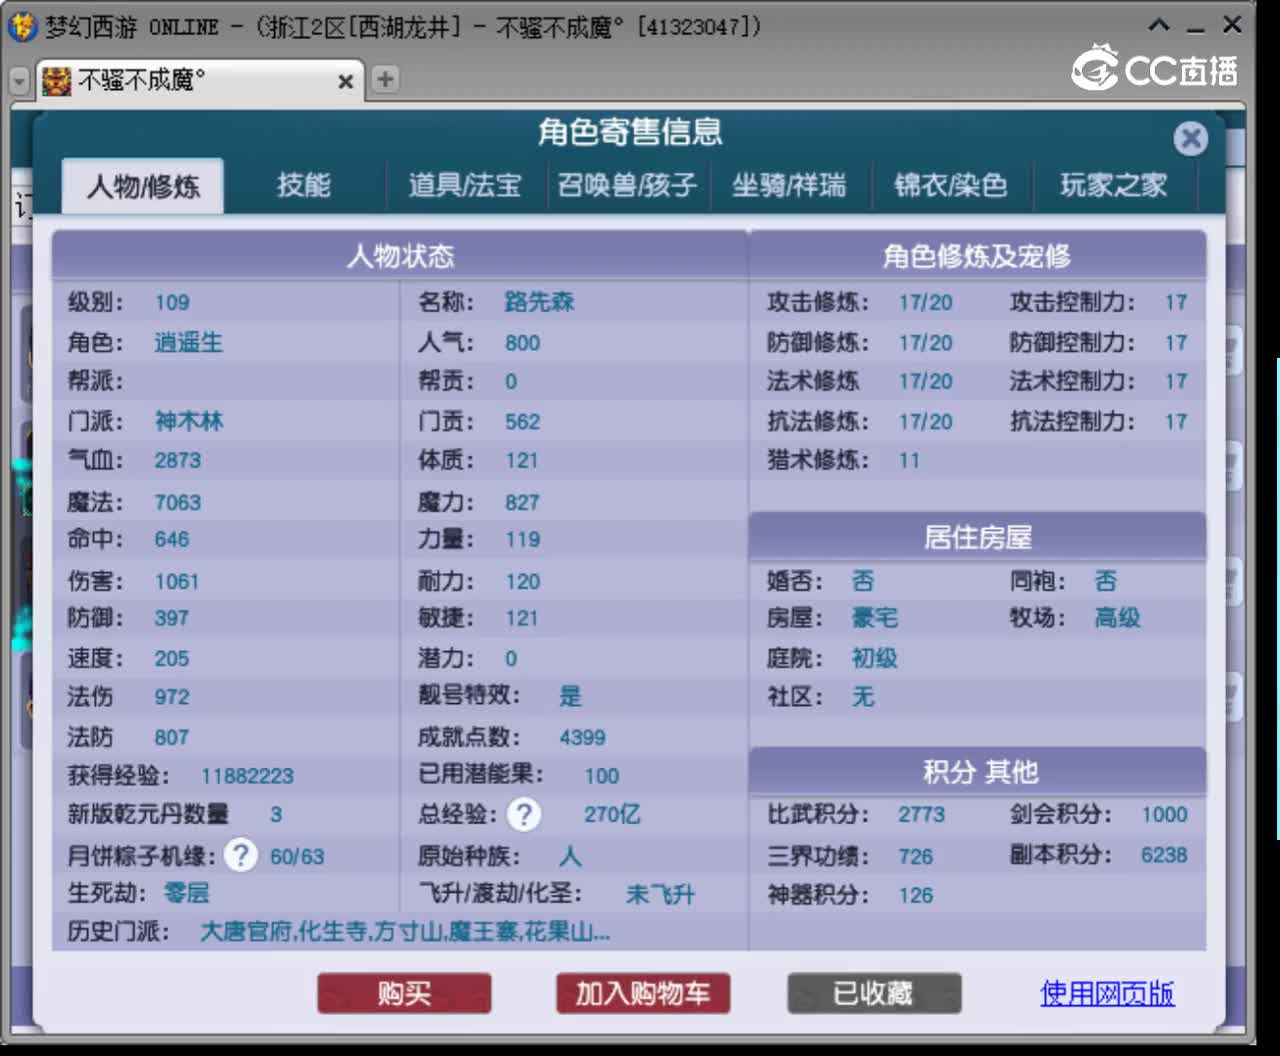Close the 不骚不成魔 tab

345,81
